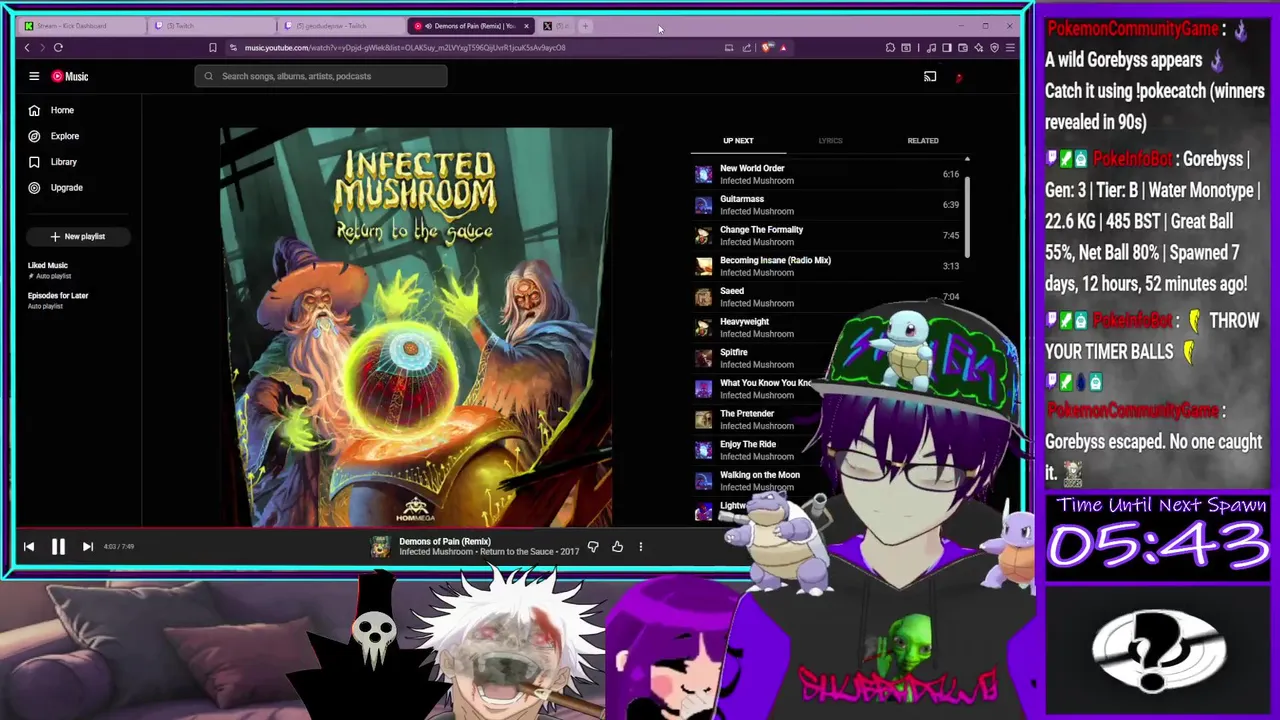Play The Pretender from queue

tap(757, 420)
